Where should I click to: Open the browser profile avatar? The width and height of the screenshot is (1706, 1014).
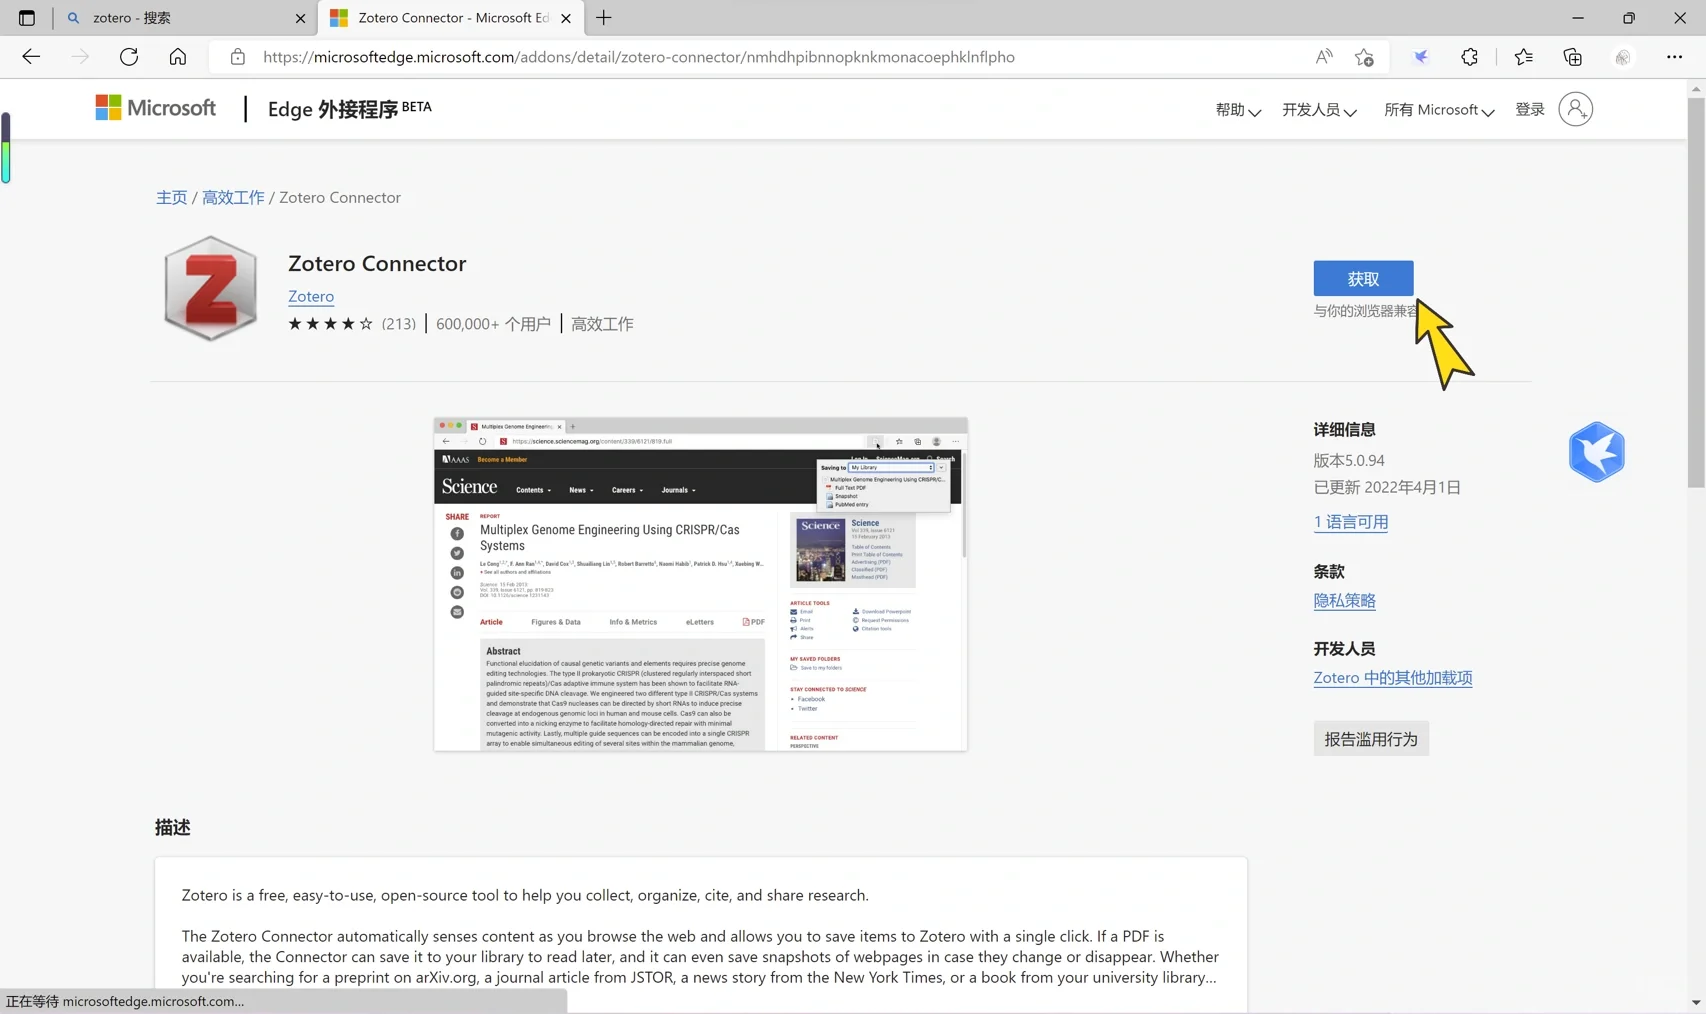coord(1623,57)
